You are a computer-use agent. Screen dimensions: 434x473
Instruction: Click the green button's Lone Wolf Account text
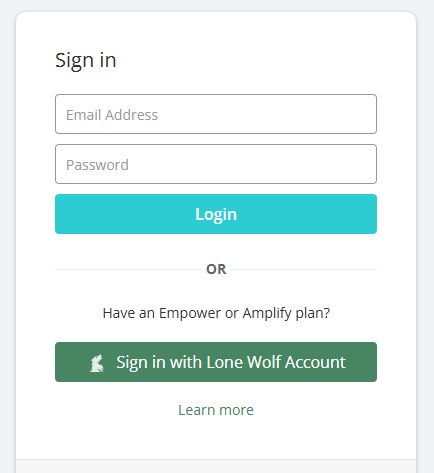[x=276, y=362]
